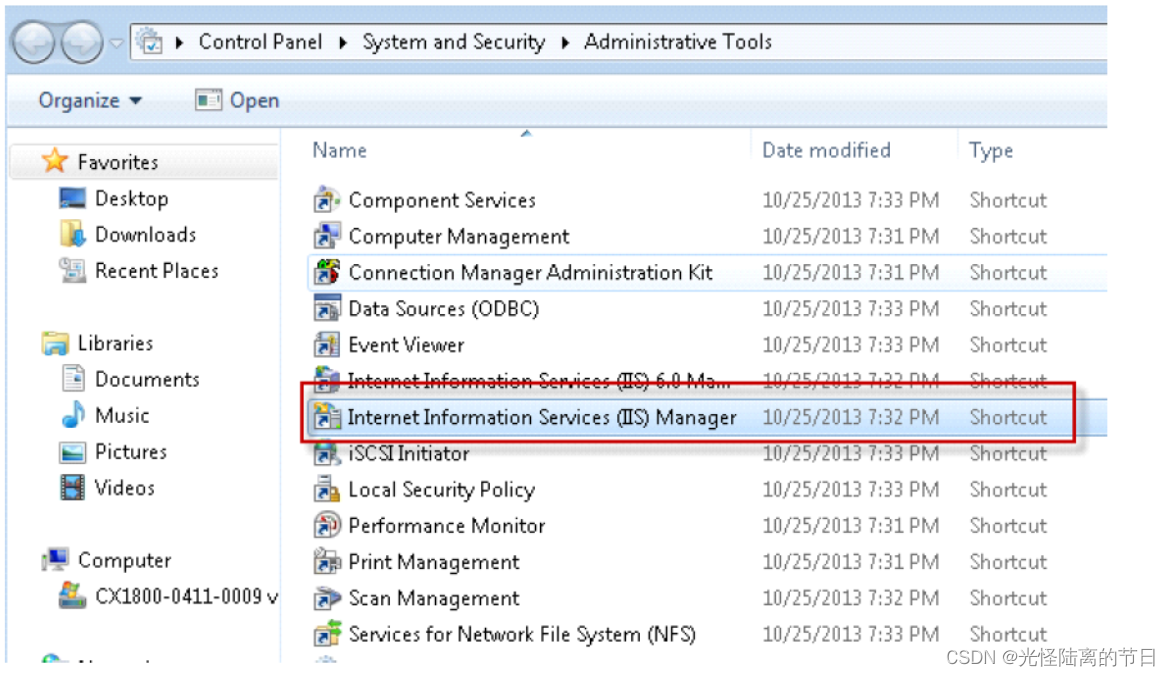Click the Pictures library icon

pos(72,451)
